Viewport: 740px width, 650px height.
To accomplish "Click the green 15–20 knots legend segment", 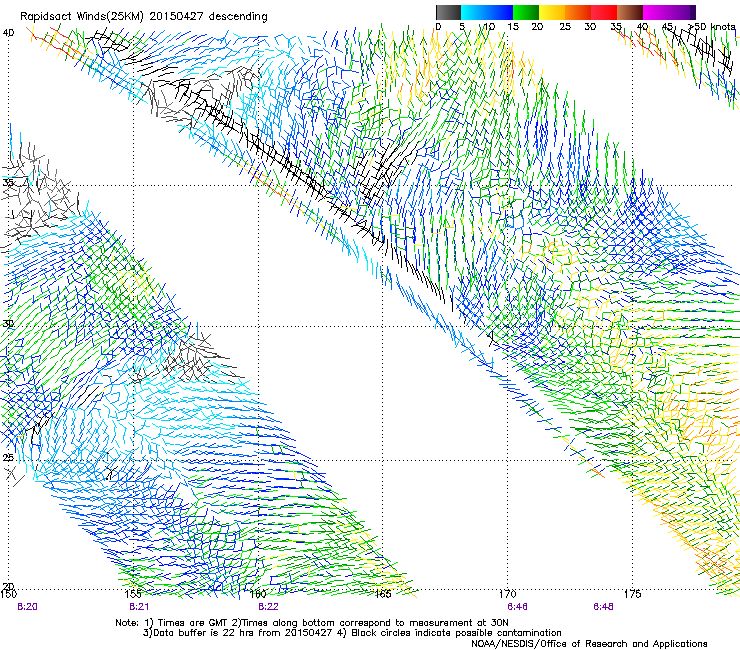I will 526,12.
